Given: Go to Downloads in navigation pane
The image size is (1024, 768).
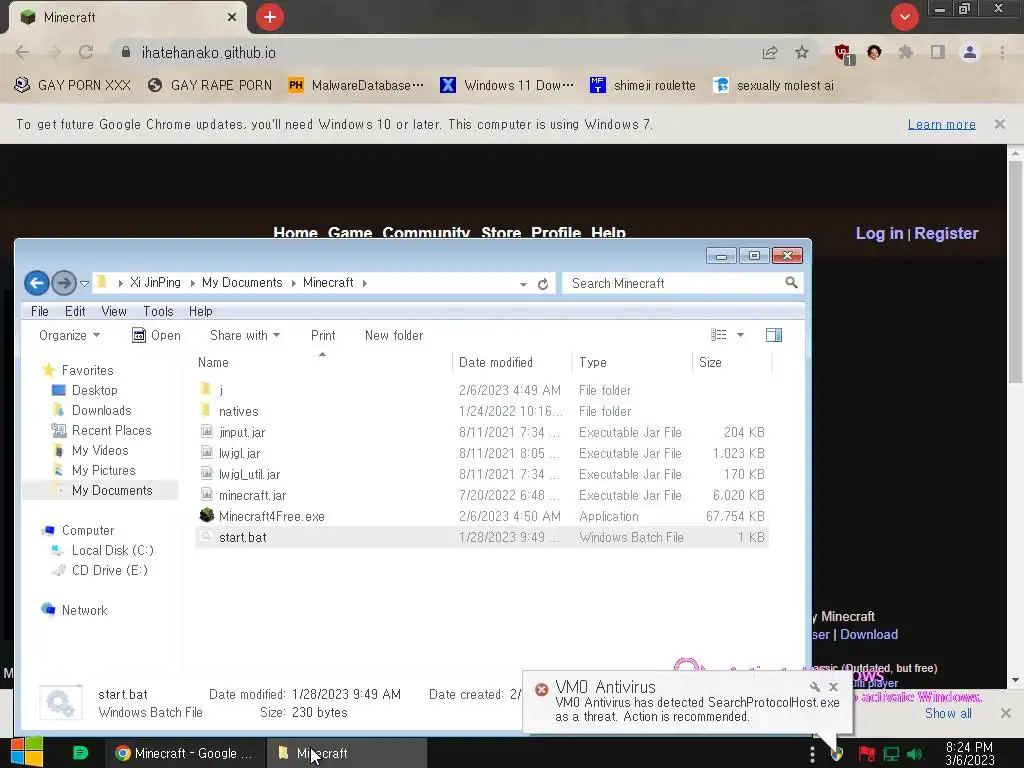Looking at the screenshot, I should 101,411.
